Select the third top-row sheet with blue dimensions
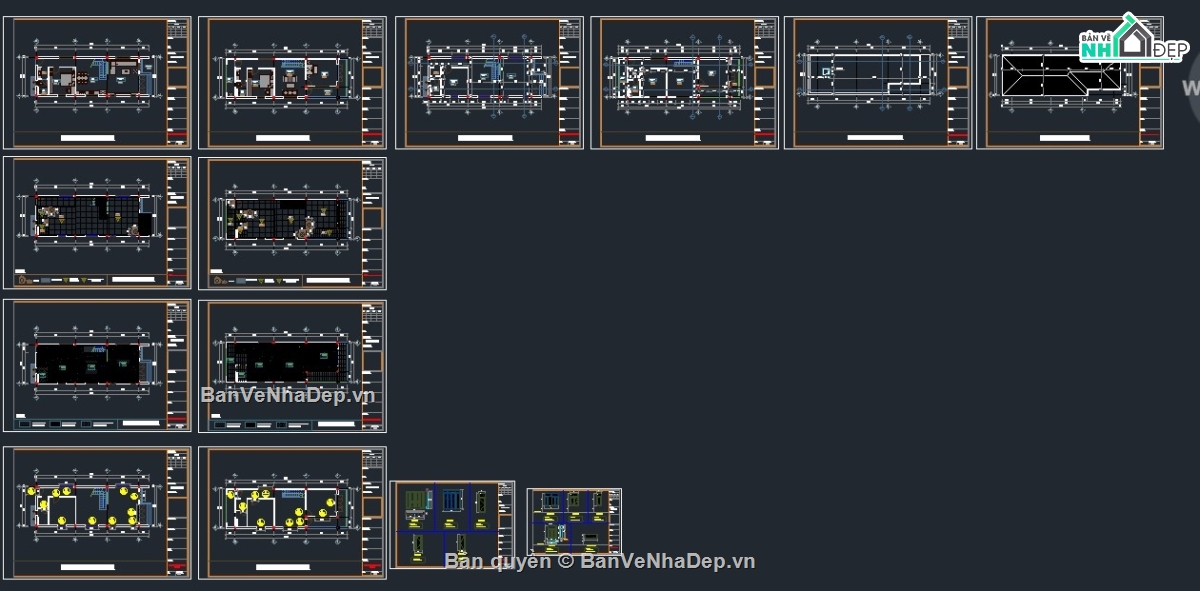 [x=489, y=83]
